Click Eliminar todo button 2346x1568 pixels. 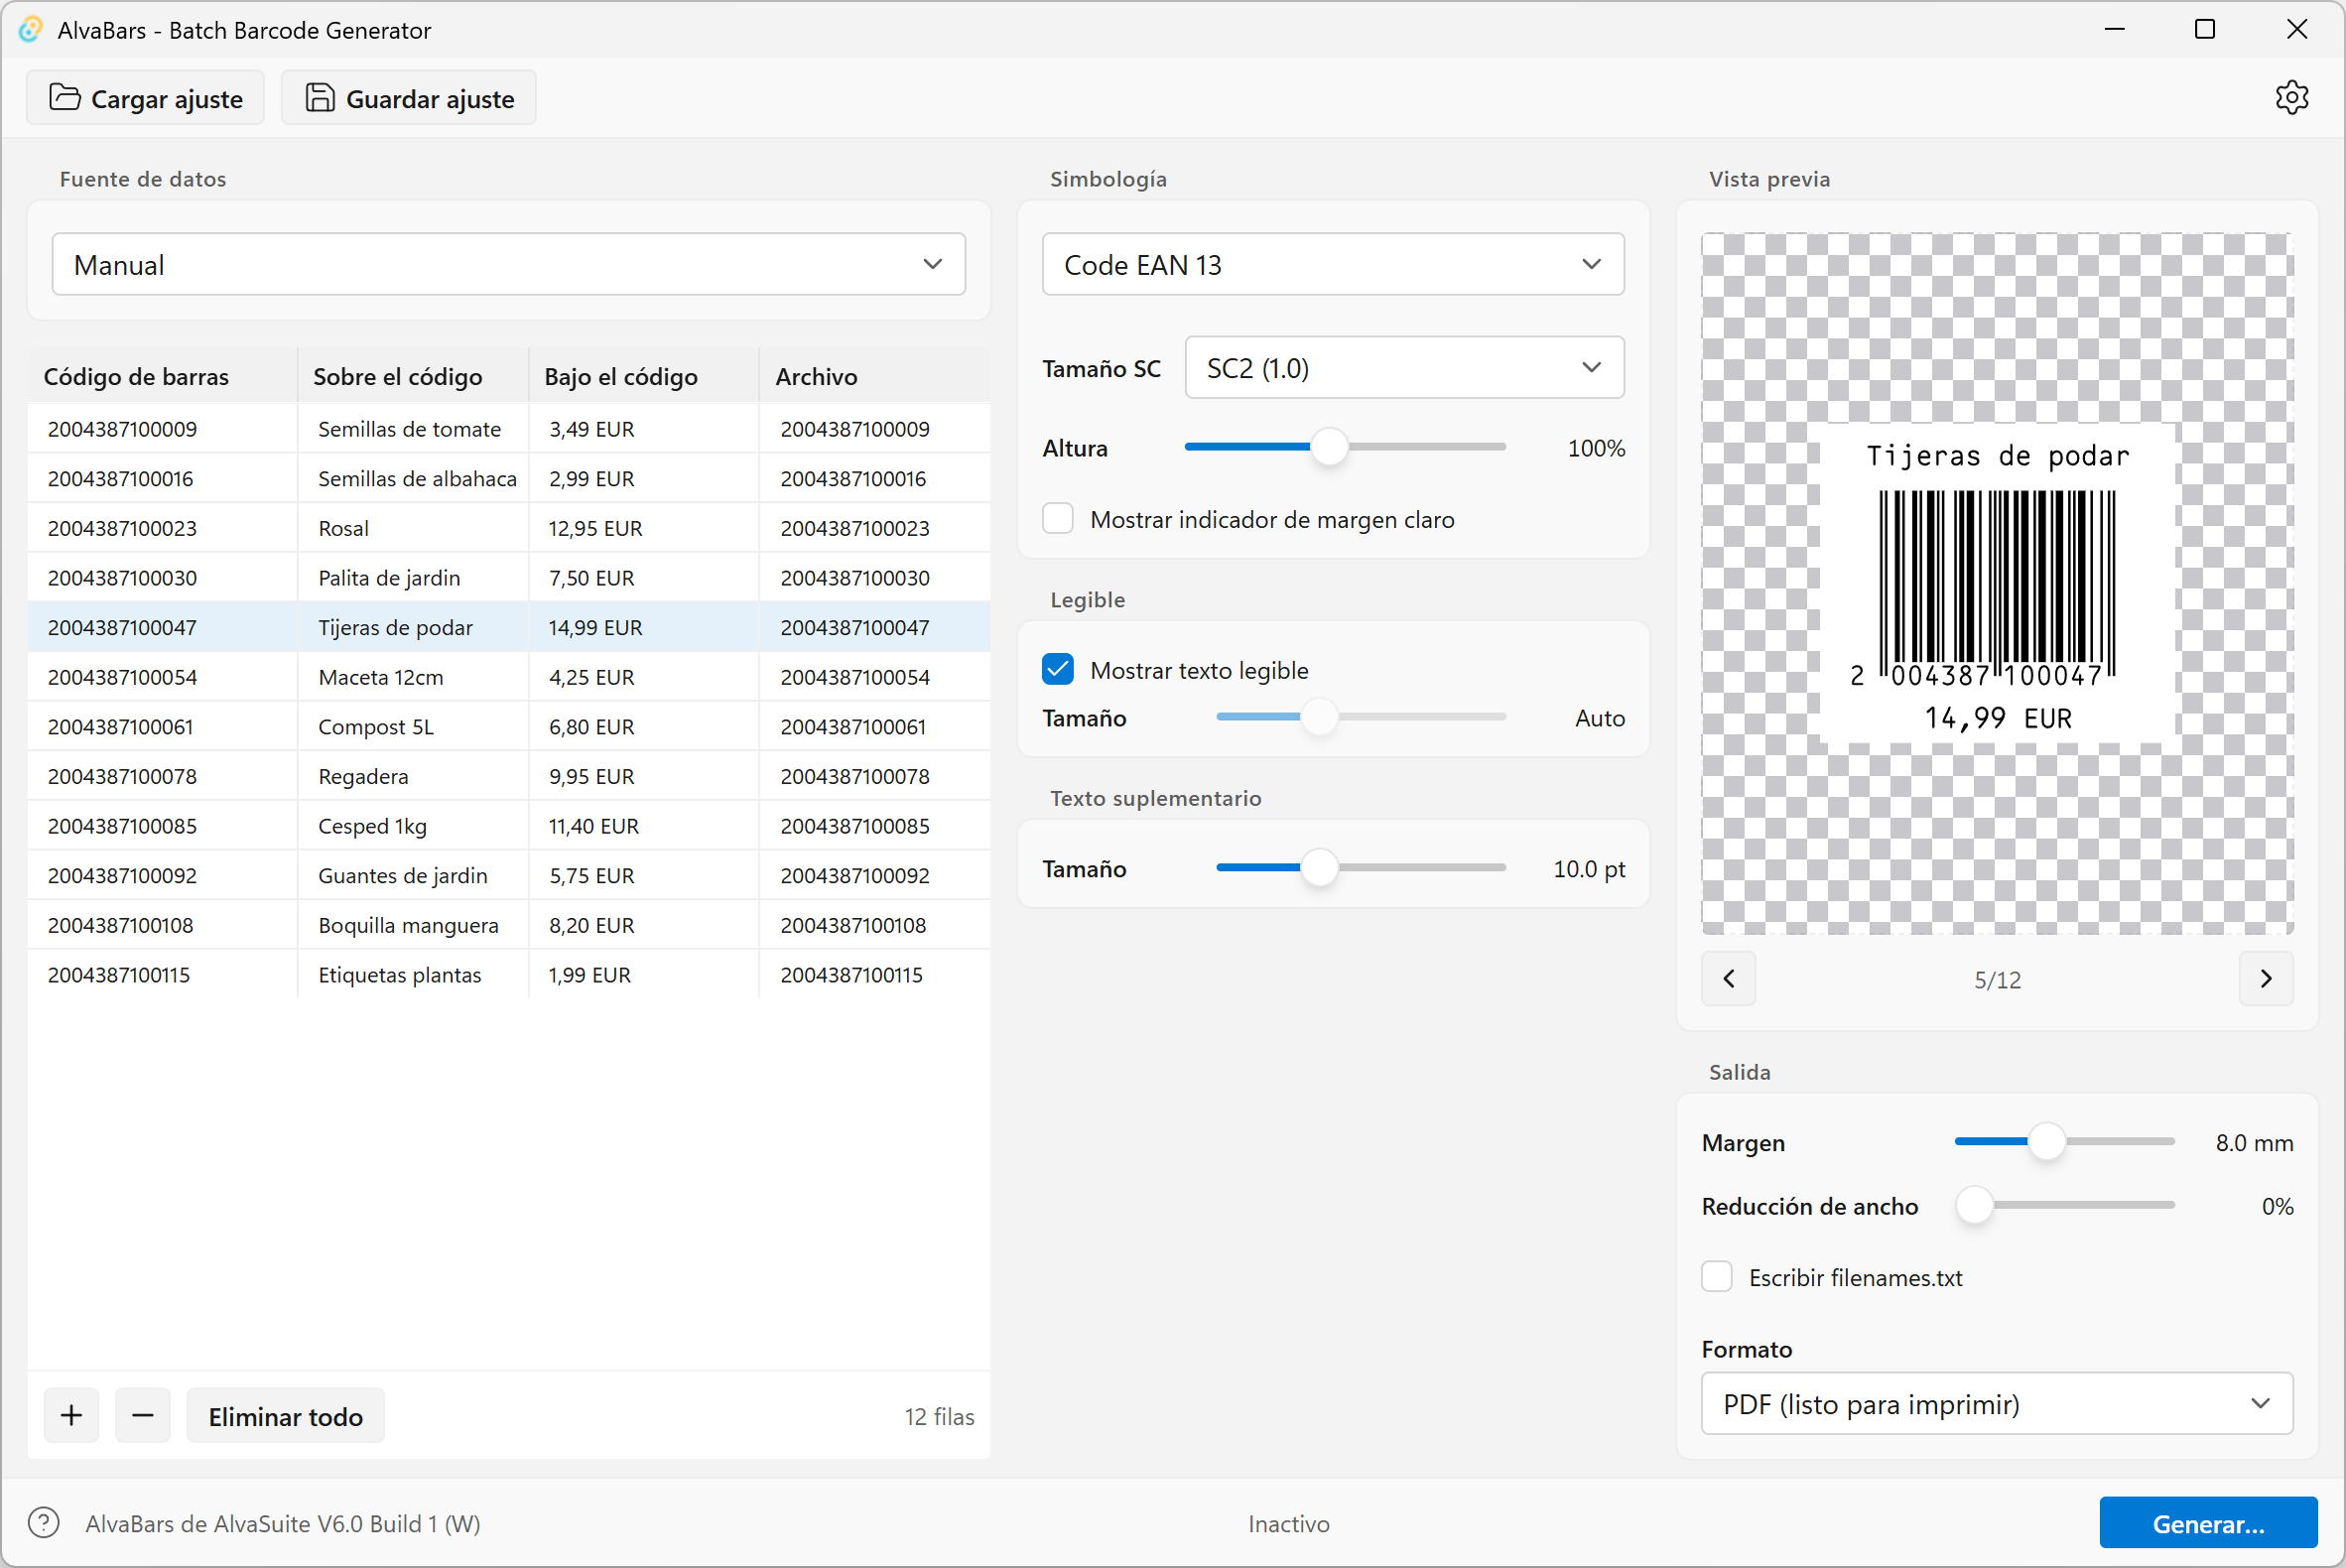pos(285,1415)
